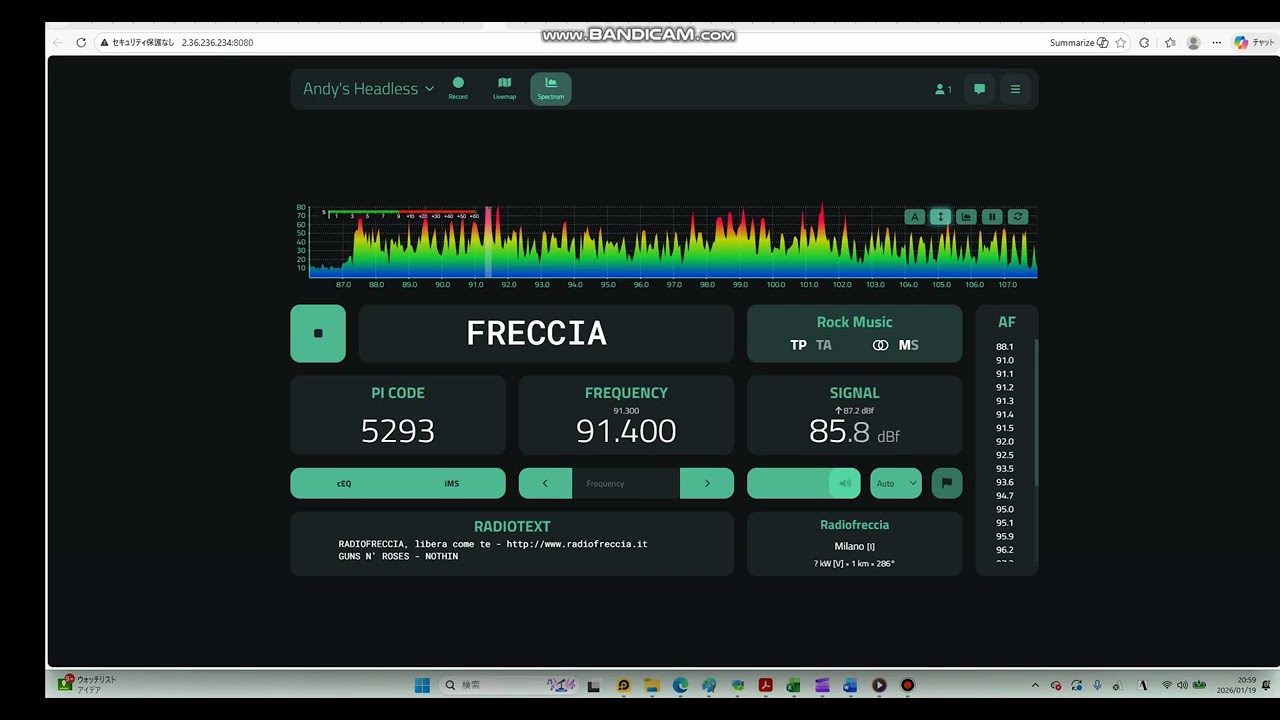Reload the browser page

pos(81,43)
